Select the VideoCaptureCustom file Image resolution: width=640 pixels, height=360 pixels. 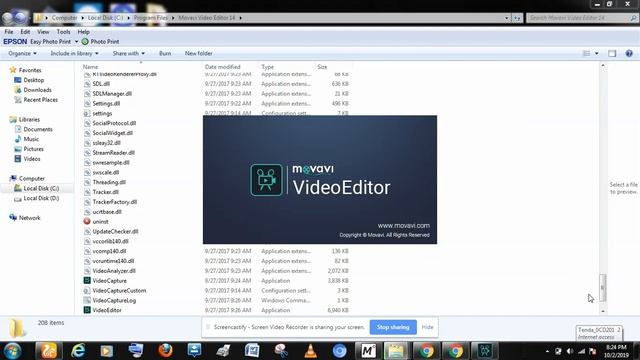click(119, 290)
